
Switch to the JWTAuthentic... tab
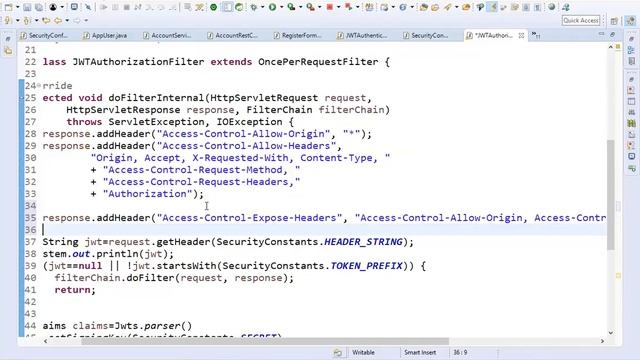363,36
